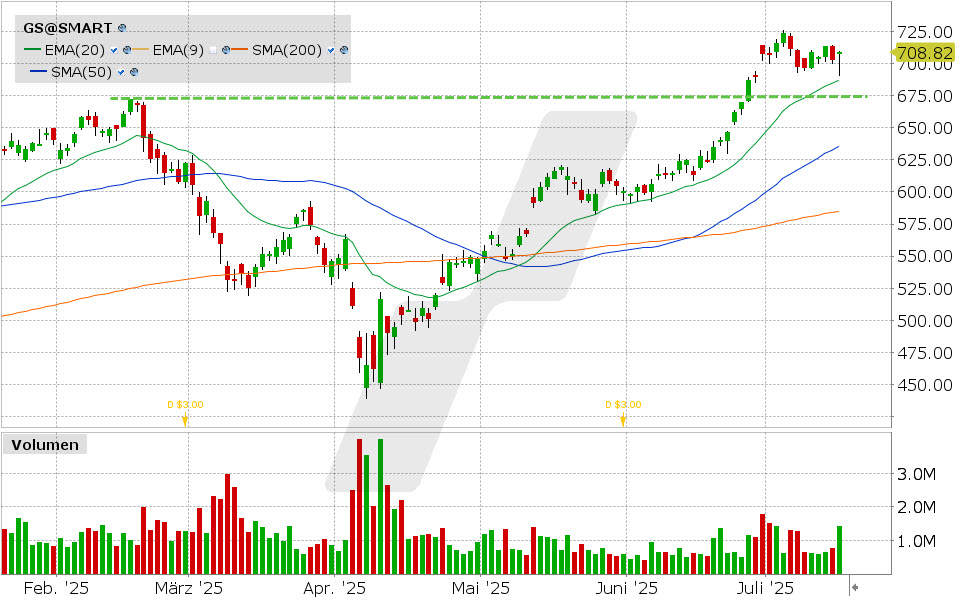Open the SMA(200) settings icon
This screenshot has width=960, height=600.
click(x=344, y=50)
